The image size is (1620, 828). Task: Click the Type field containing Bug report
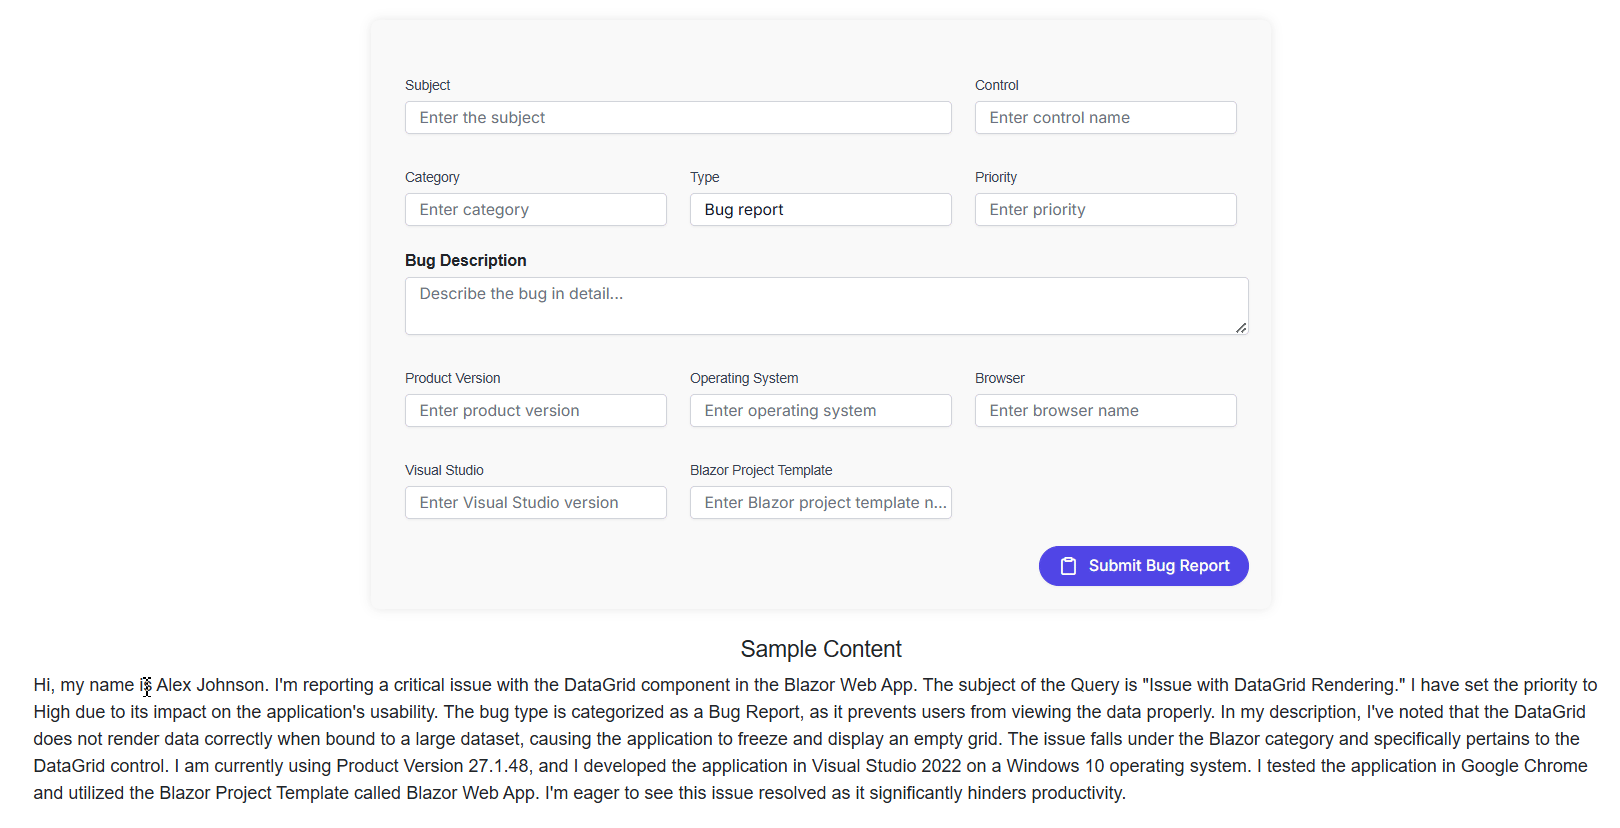click(820, 210)
